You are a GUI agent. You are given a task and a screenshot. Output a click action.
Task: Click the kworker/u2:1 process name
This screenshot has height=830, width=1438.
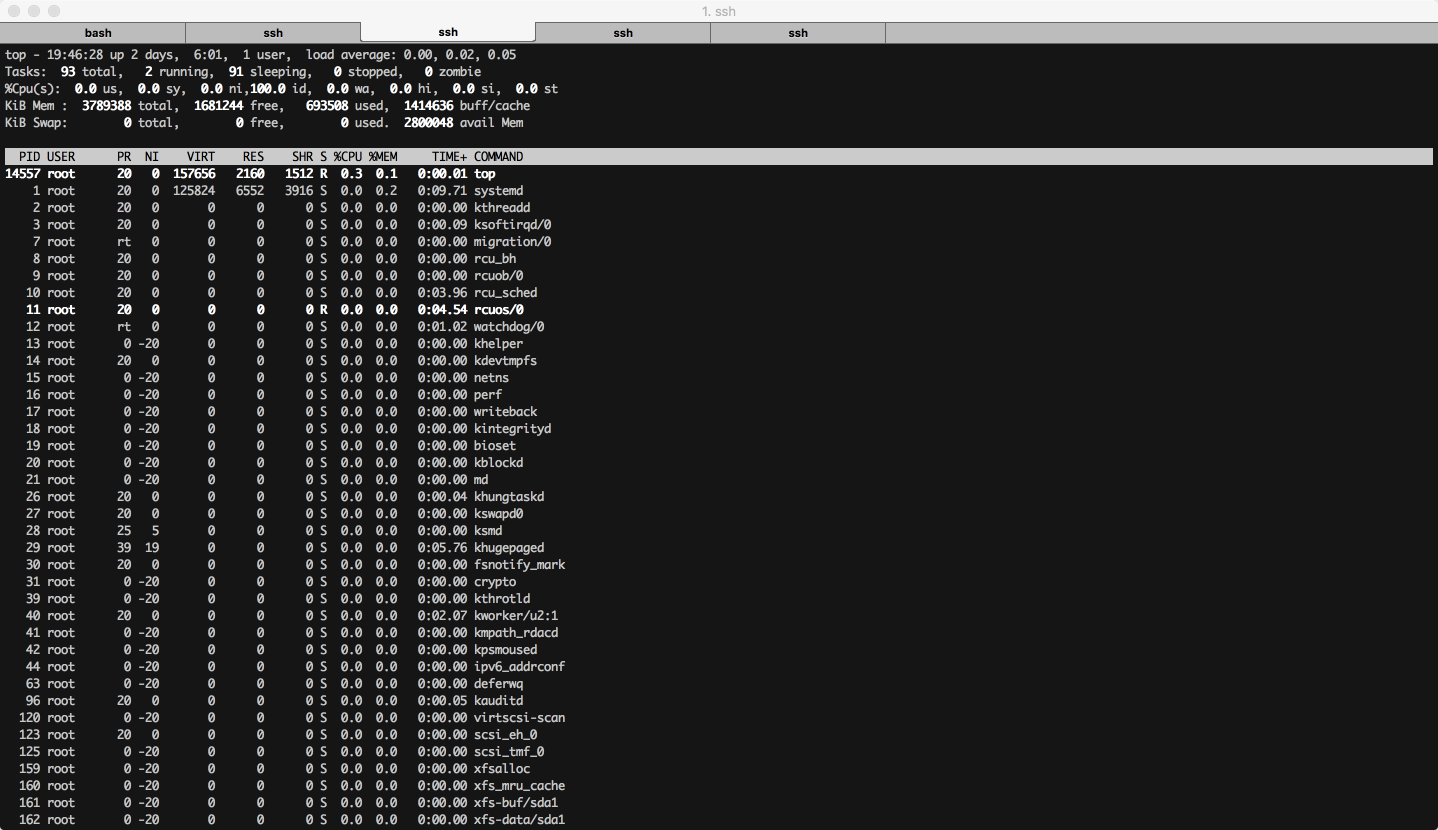[x=515, y=616]
